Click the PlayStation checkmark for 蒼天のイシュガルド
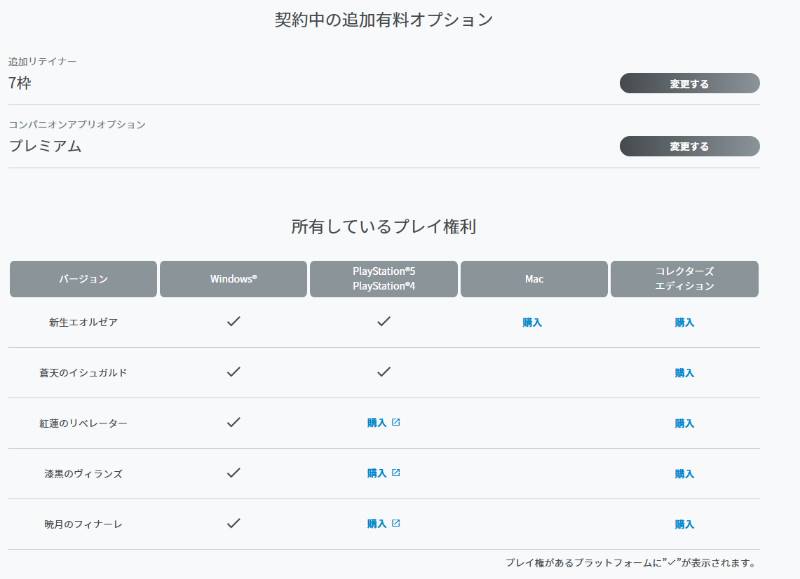 click(384, 372)
